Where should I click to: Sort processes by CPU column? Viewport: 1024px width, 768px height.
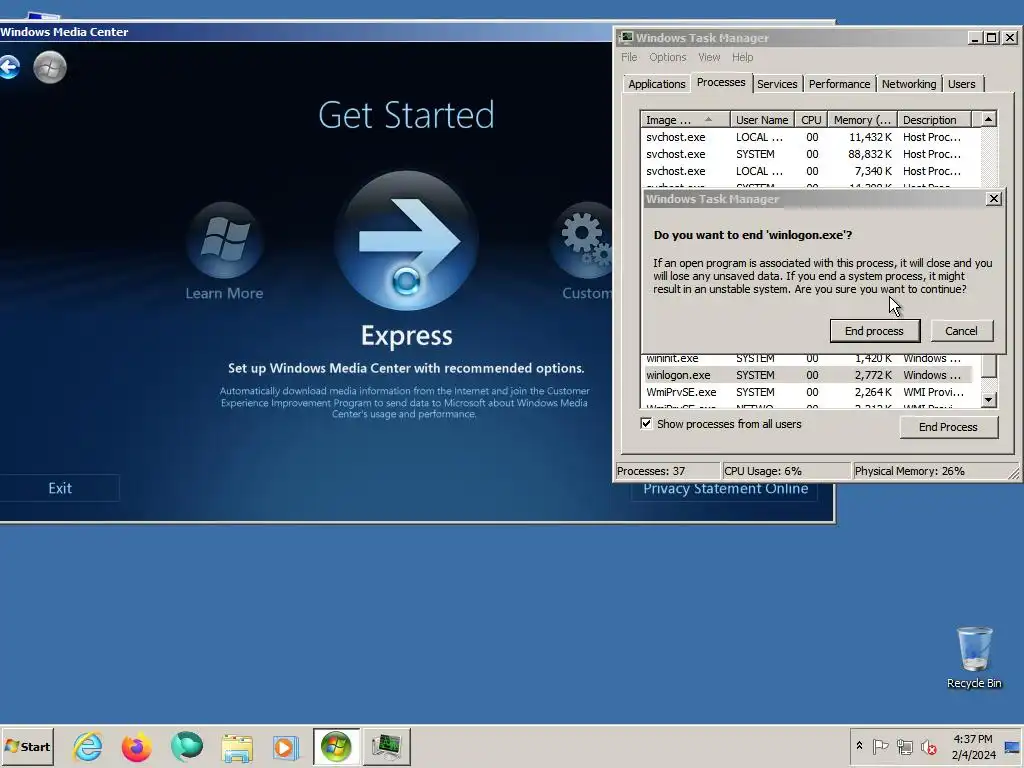(x=811, y=120)
